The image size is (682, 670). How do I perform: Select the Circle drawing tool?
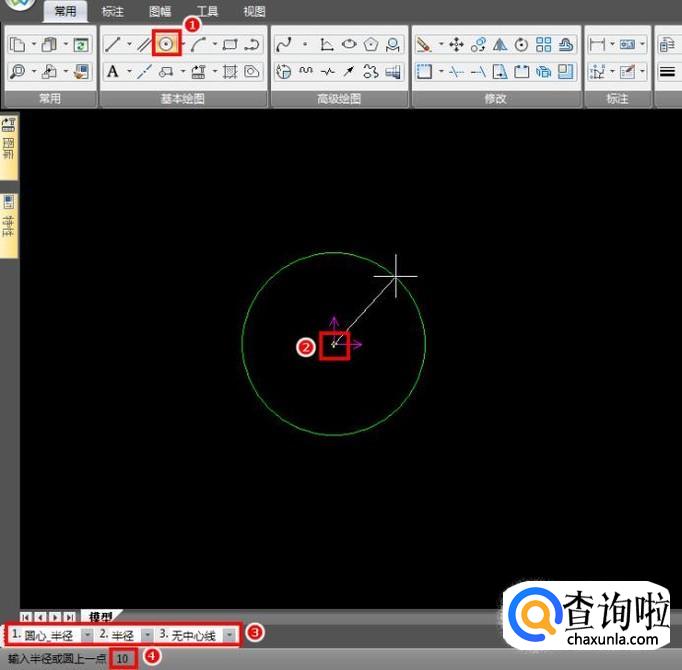coord(166,44)
